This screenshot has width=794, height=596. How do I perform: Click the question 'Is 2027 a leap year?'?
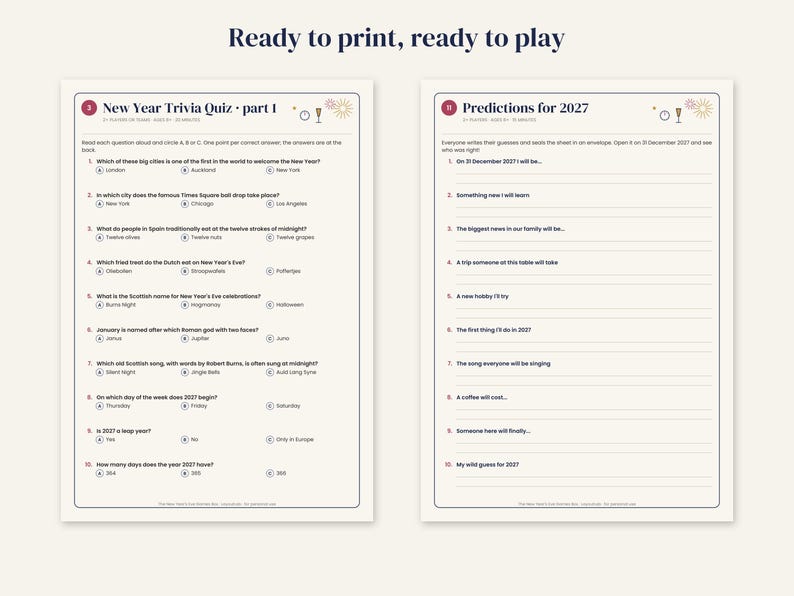(124, 431)
